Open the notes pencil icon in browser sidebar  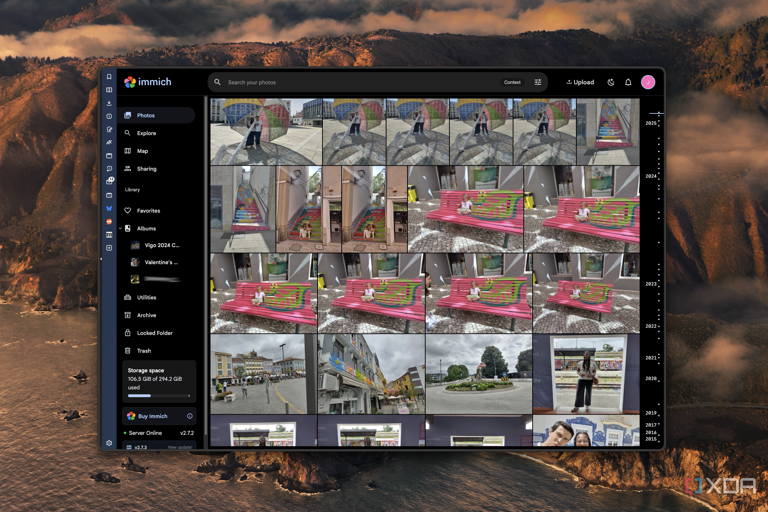click(109, 129)
